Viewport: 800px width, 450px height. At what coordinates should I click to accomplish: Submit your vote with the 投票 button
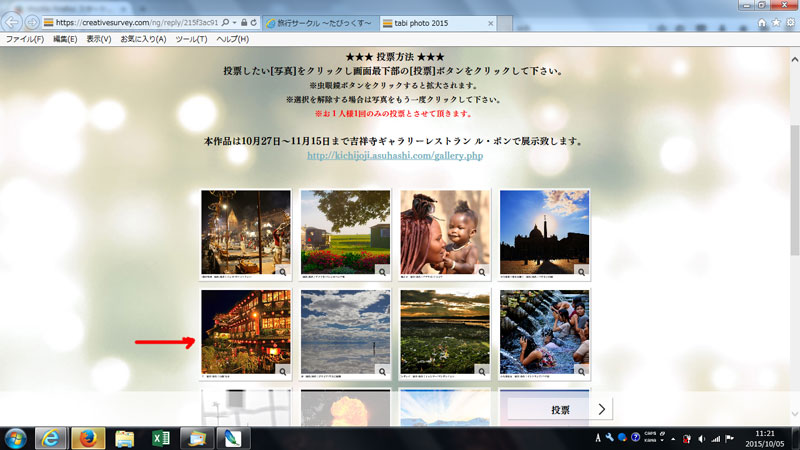560,409
